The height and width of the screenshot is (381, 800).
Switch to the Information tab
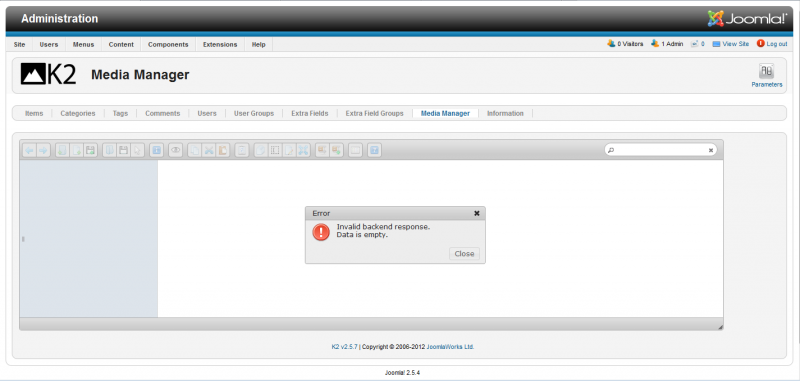tap(505, 113)
